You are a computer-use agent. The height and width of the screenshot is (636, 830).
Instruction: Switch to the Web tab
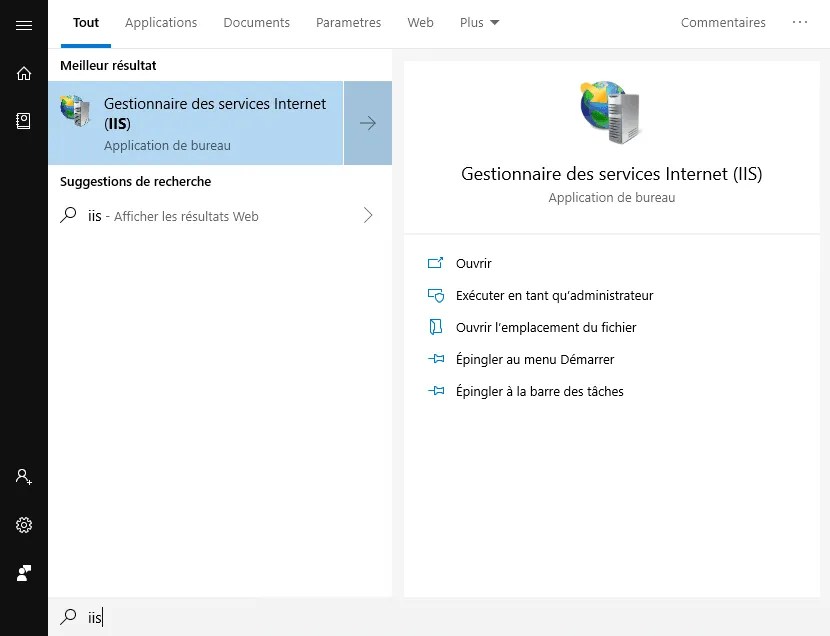click(x=420, y=22)
